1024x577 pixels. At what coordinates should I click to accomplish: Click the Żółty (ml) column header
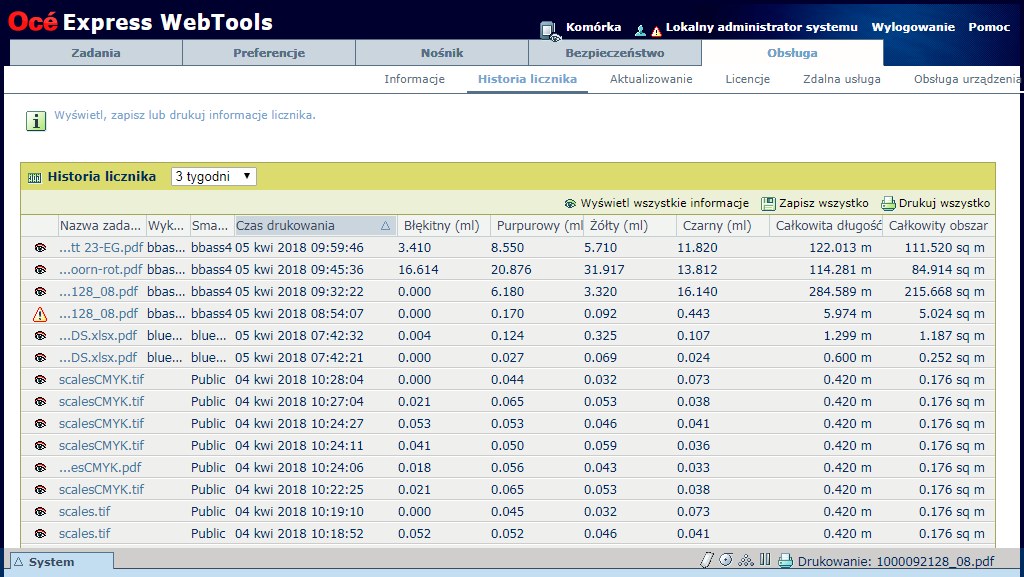(630, 226)
